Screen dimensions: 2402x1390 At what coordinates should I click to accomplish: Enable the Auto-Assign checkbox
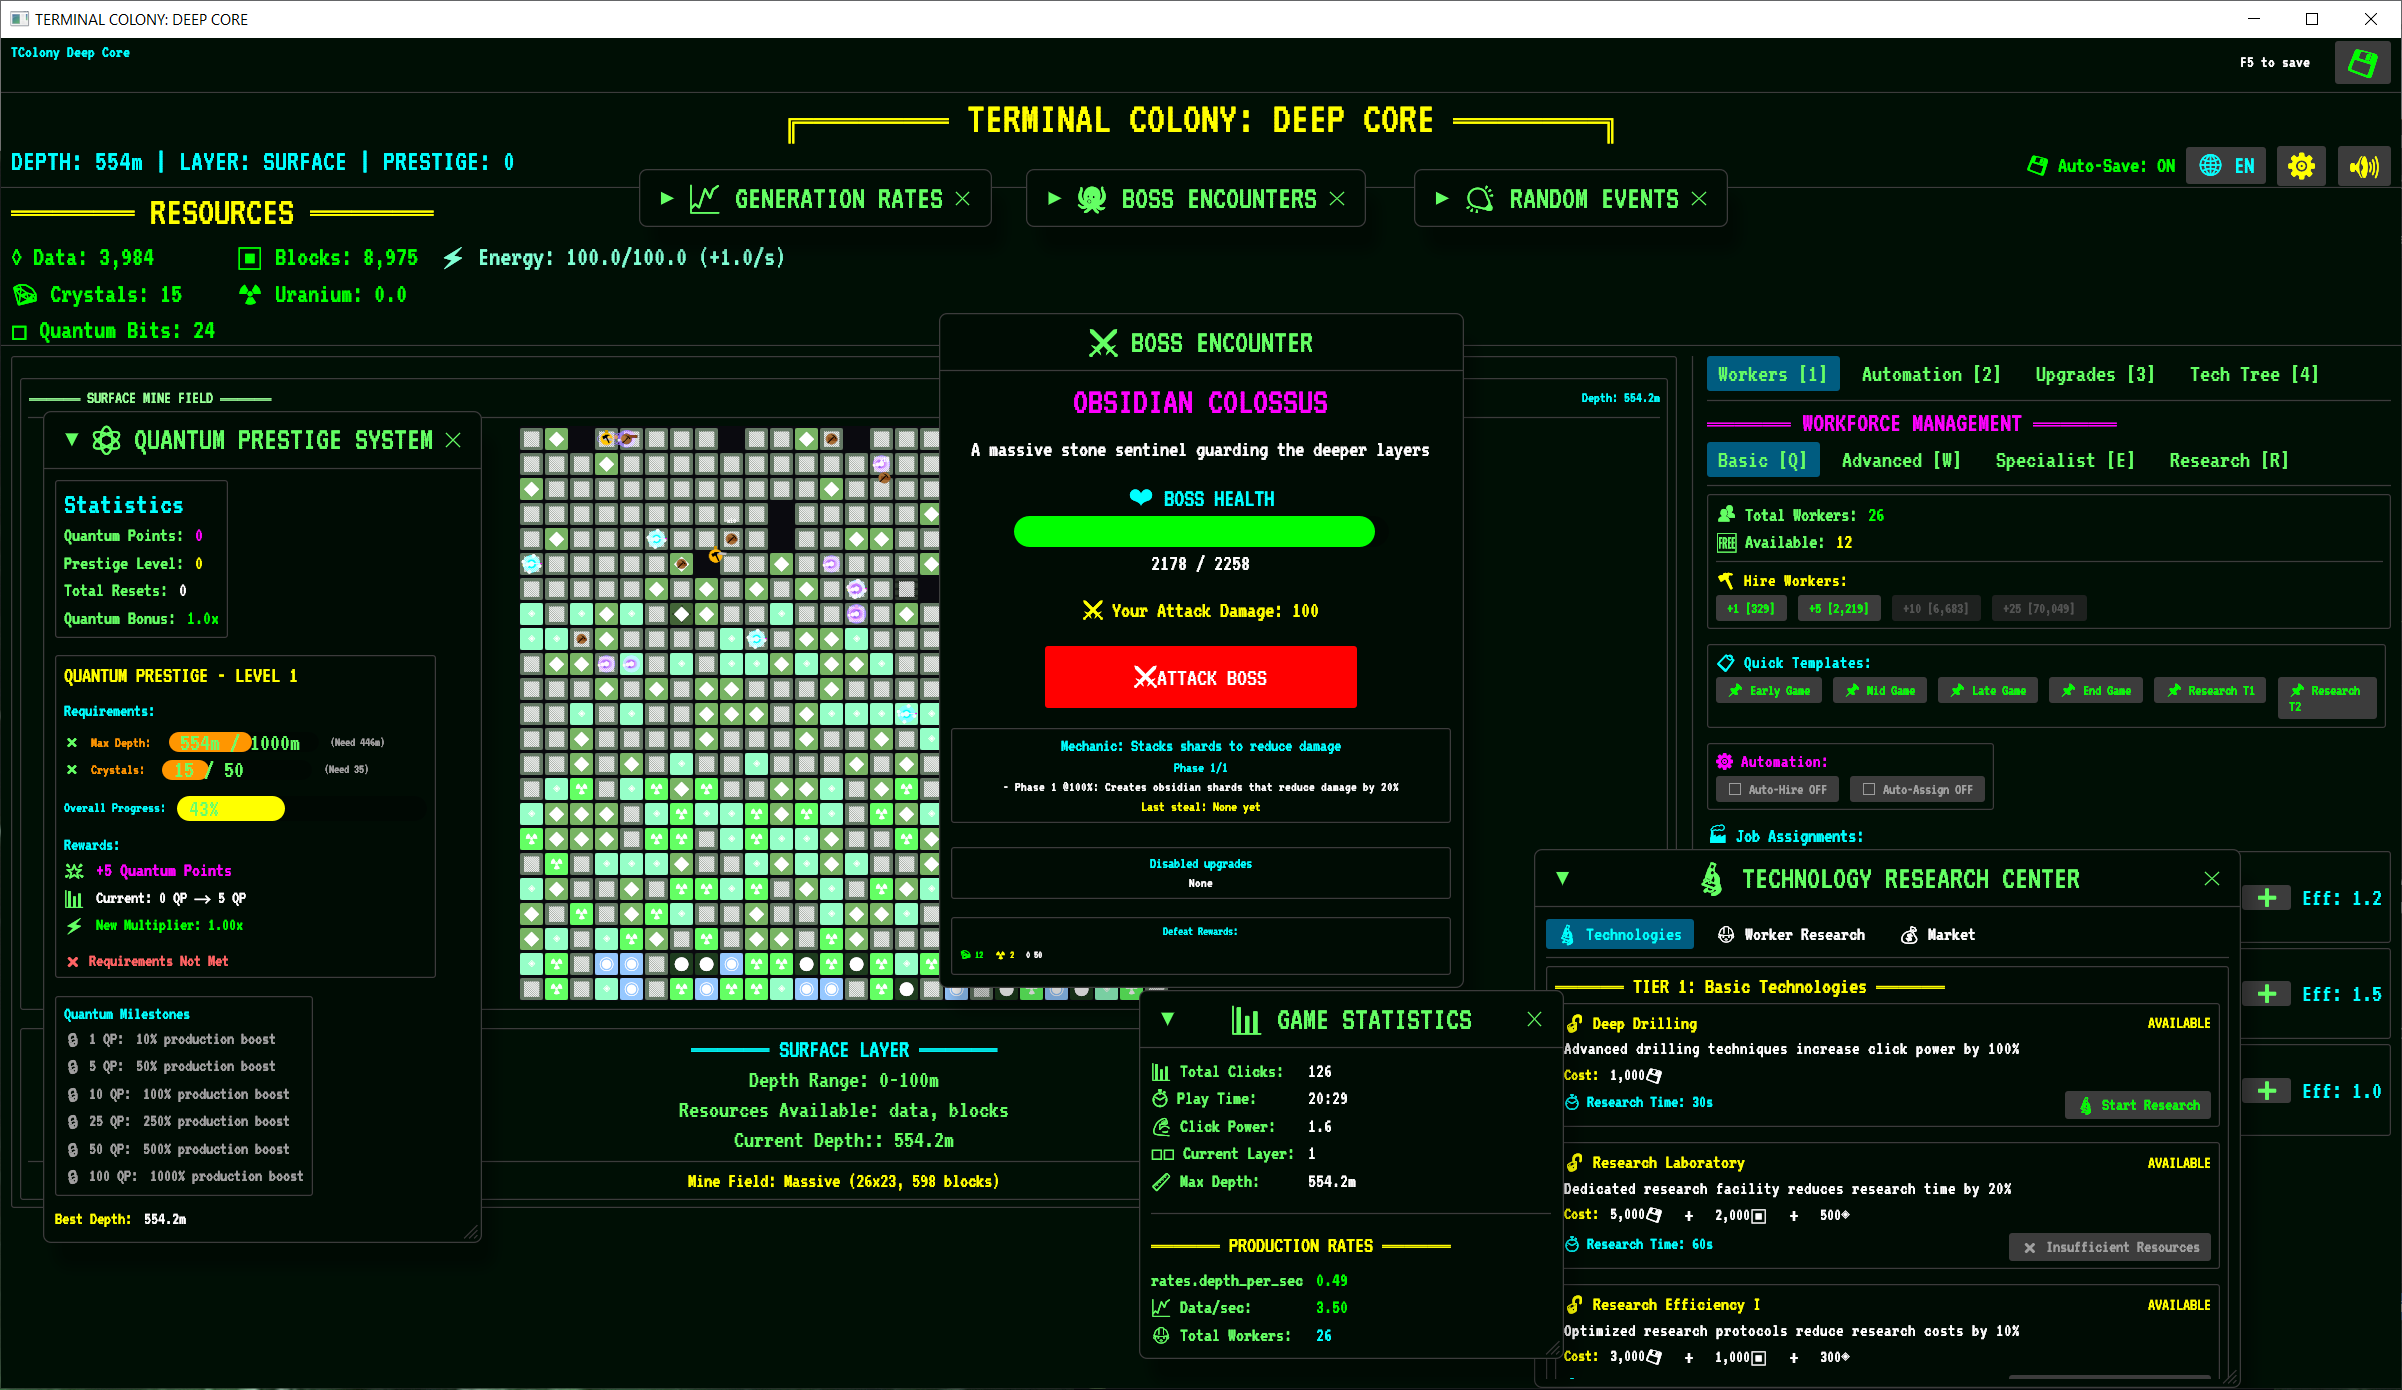coord(1868,789)
